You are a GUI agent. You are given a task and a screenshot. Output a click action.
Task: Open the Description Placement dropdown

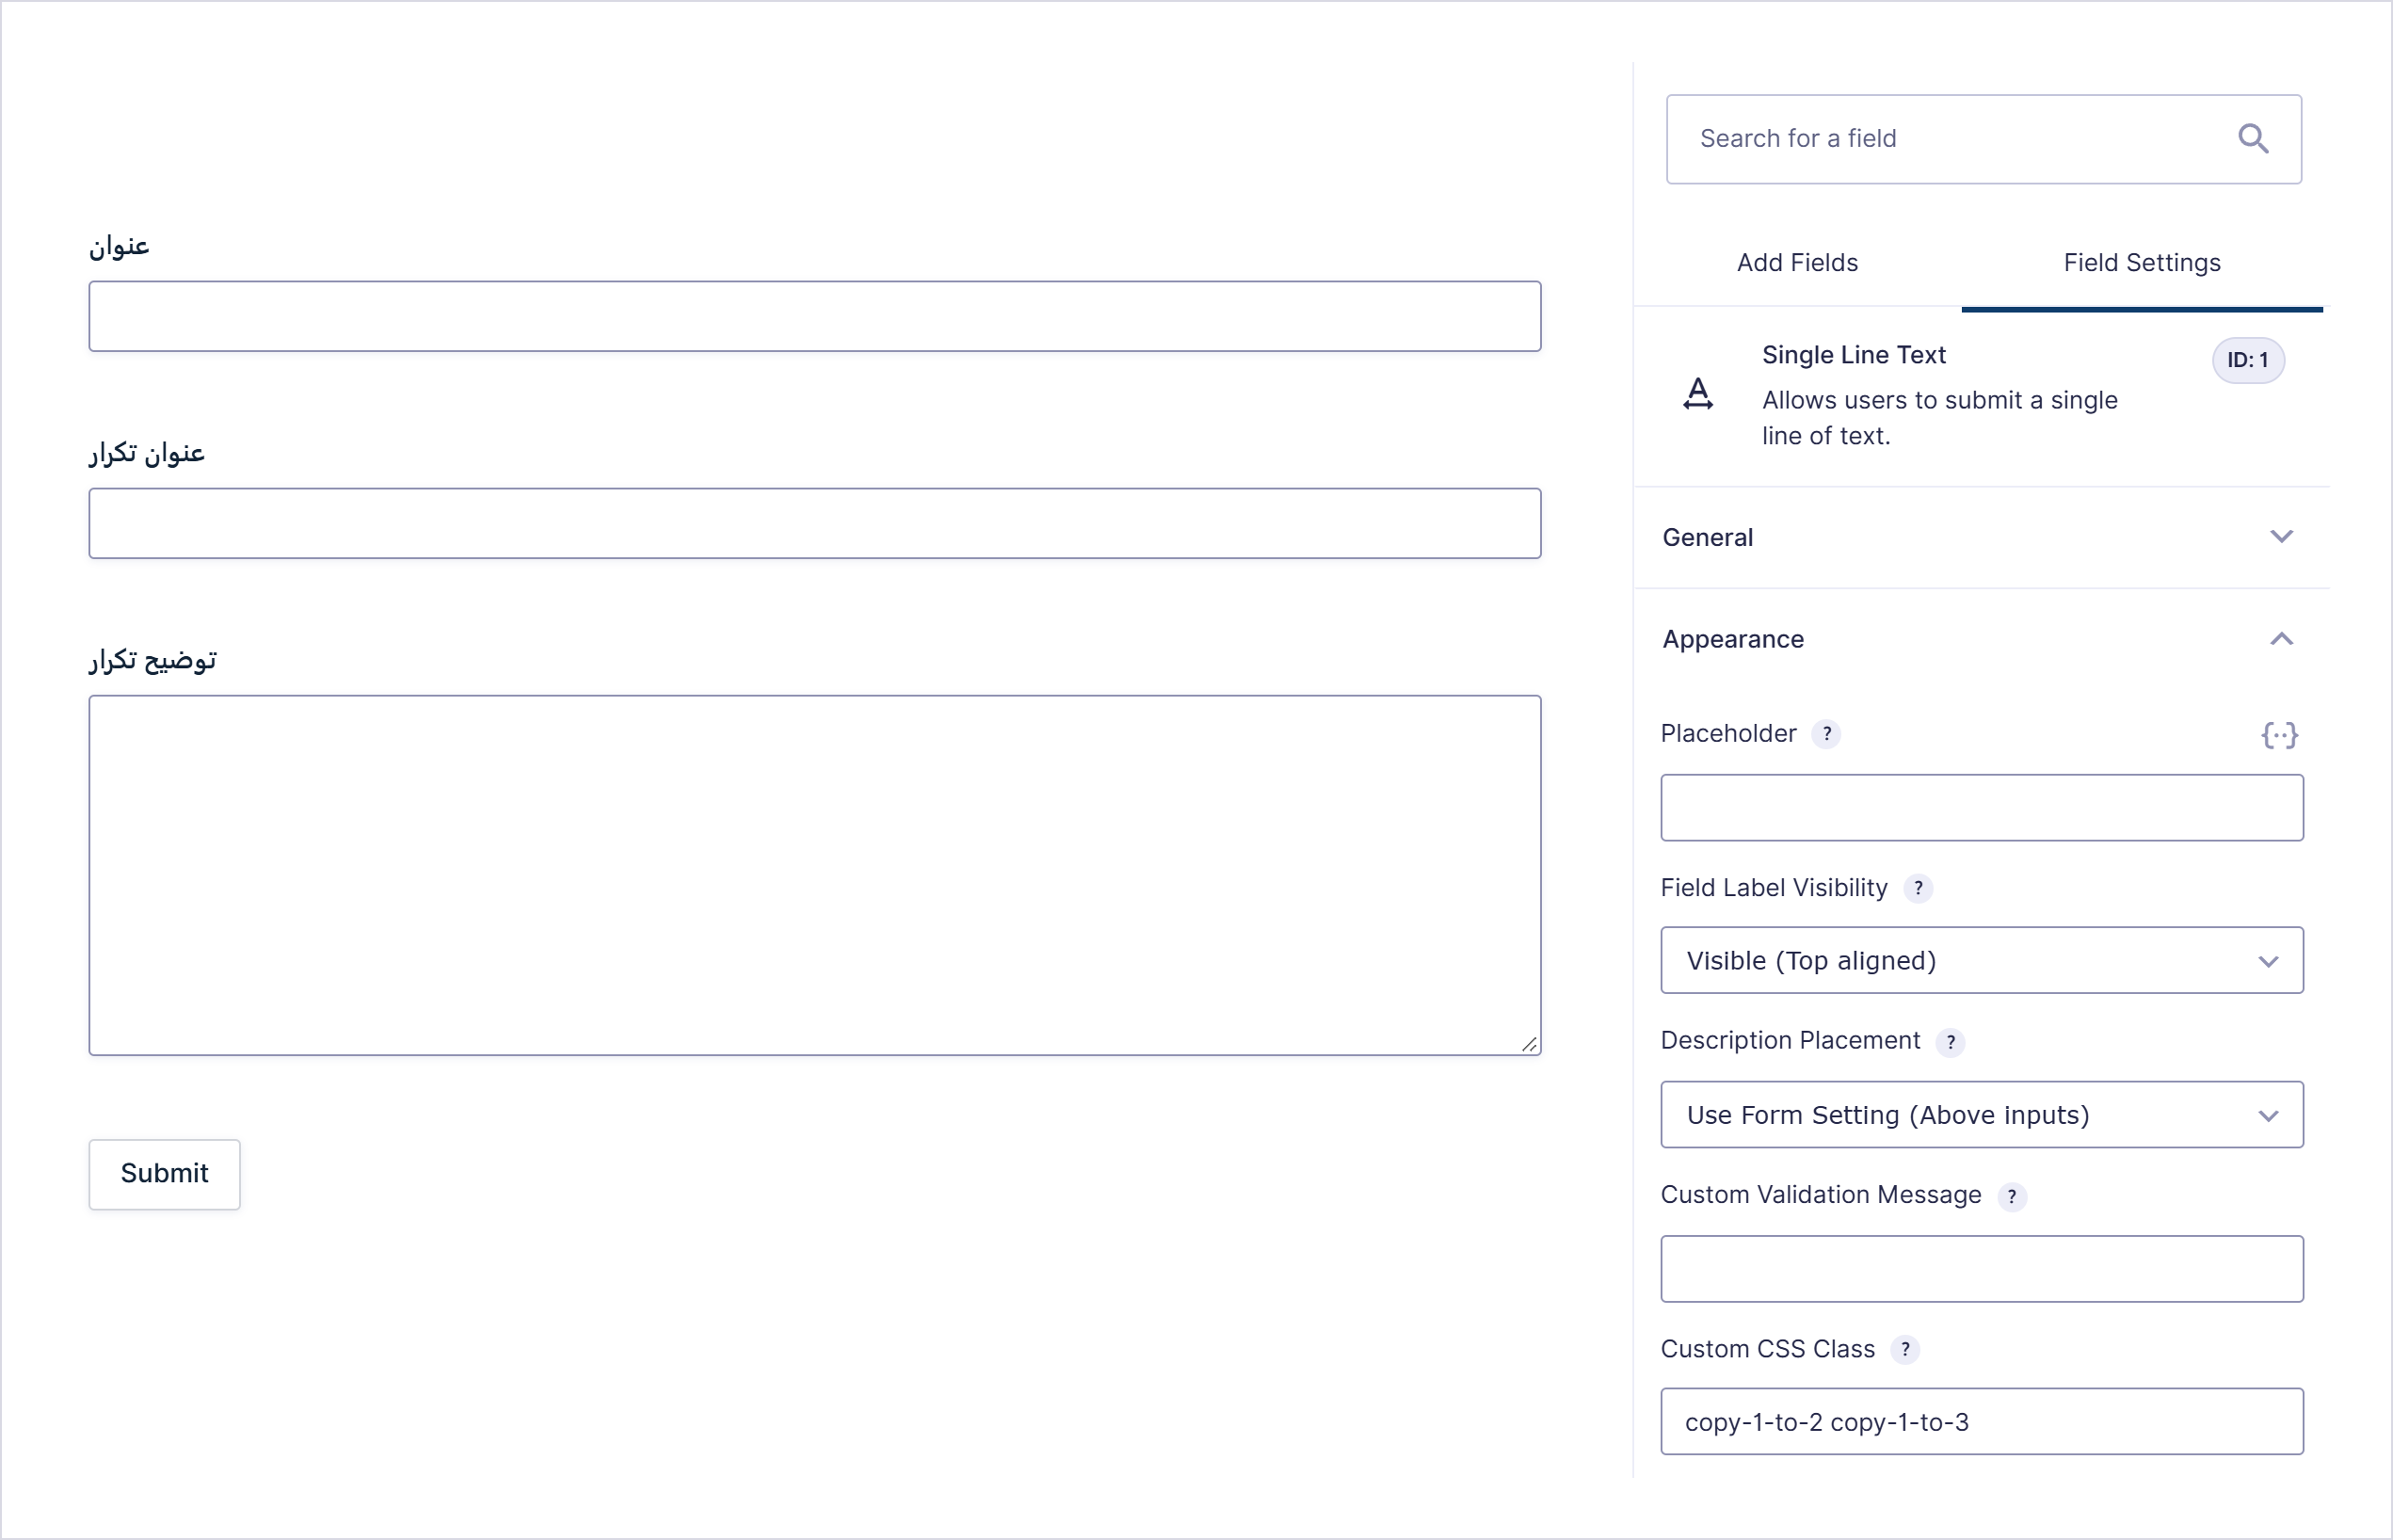[x=1981, y=1114]
